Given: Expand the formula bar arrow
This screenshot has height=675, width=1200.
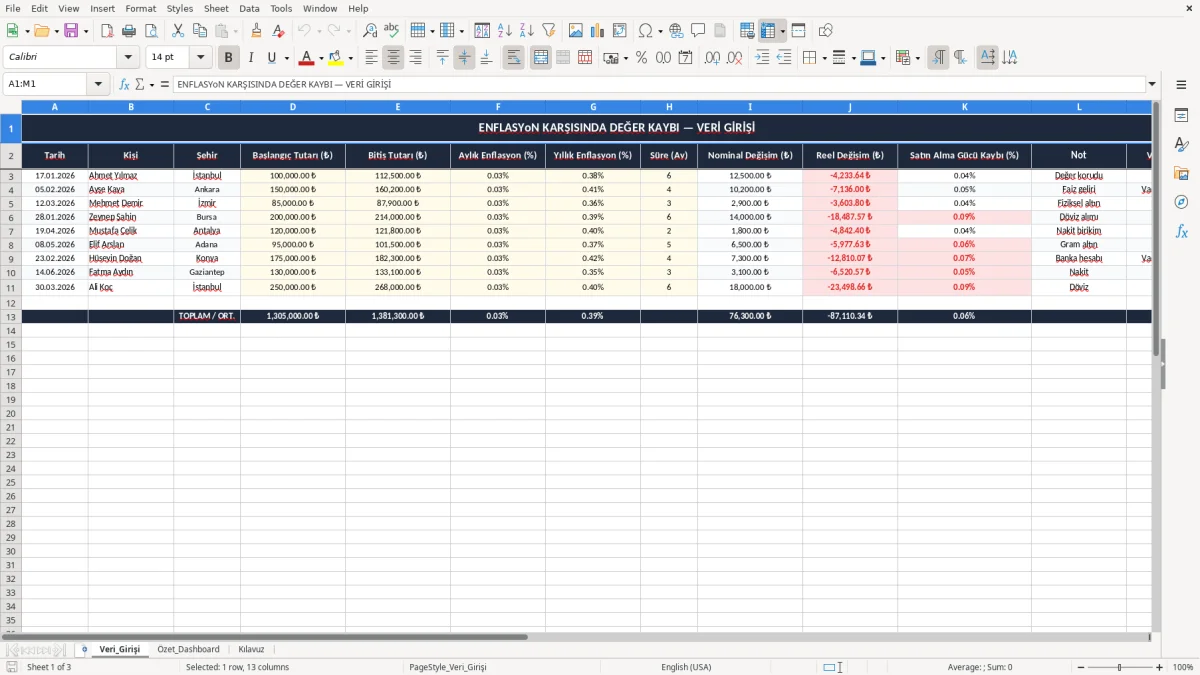Looking at the screenshot, I should pos(1152,84).
